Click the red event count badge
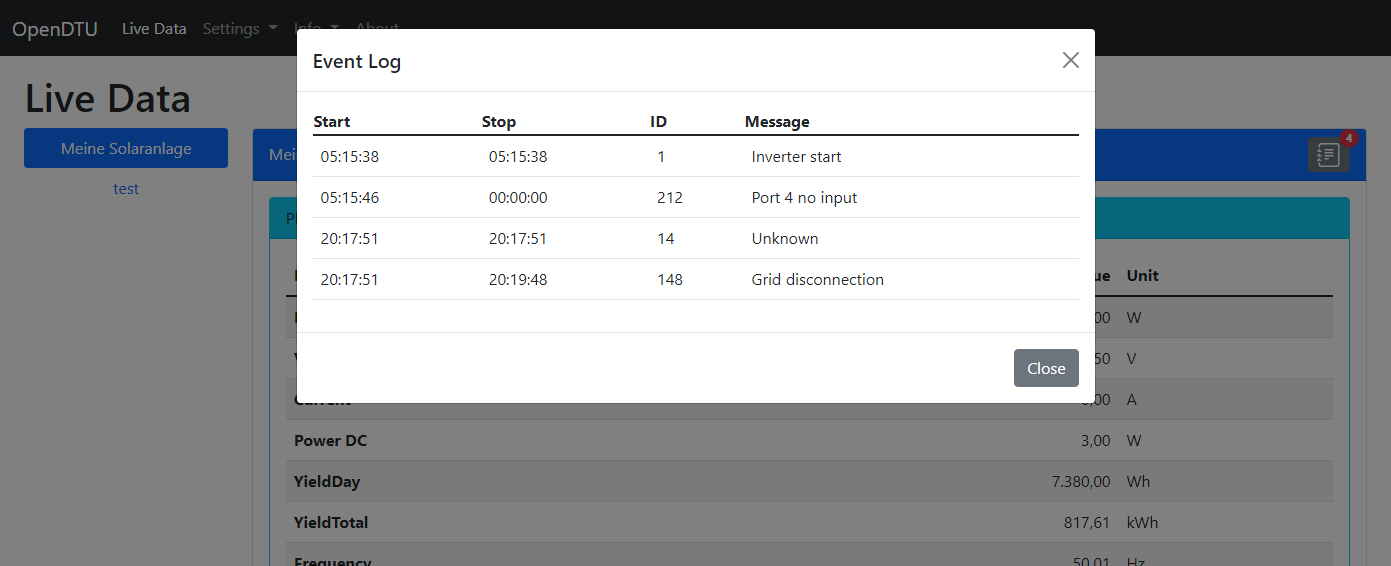 (1348, 138)
